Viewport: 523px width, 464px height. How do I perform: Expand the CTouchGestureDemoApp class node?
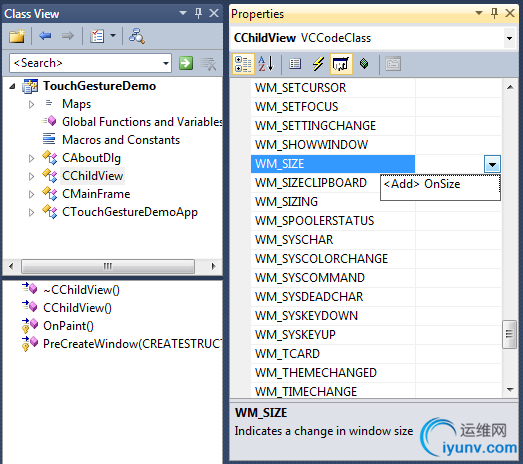click(x=31, y=212)
